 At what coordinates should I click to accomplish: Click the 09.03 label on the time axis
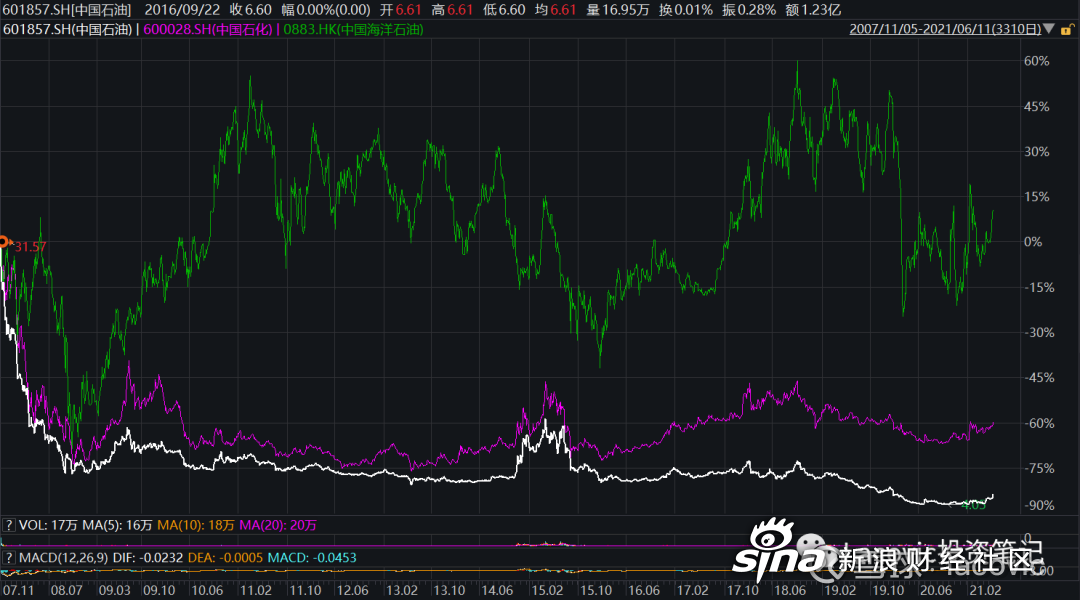(x=114, y=590)
